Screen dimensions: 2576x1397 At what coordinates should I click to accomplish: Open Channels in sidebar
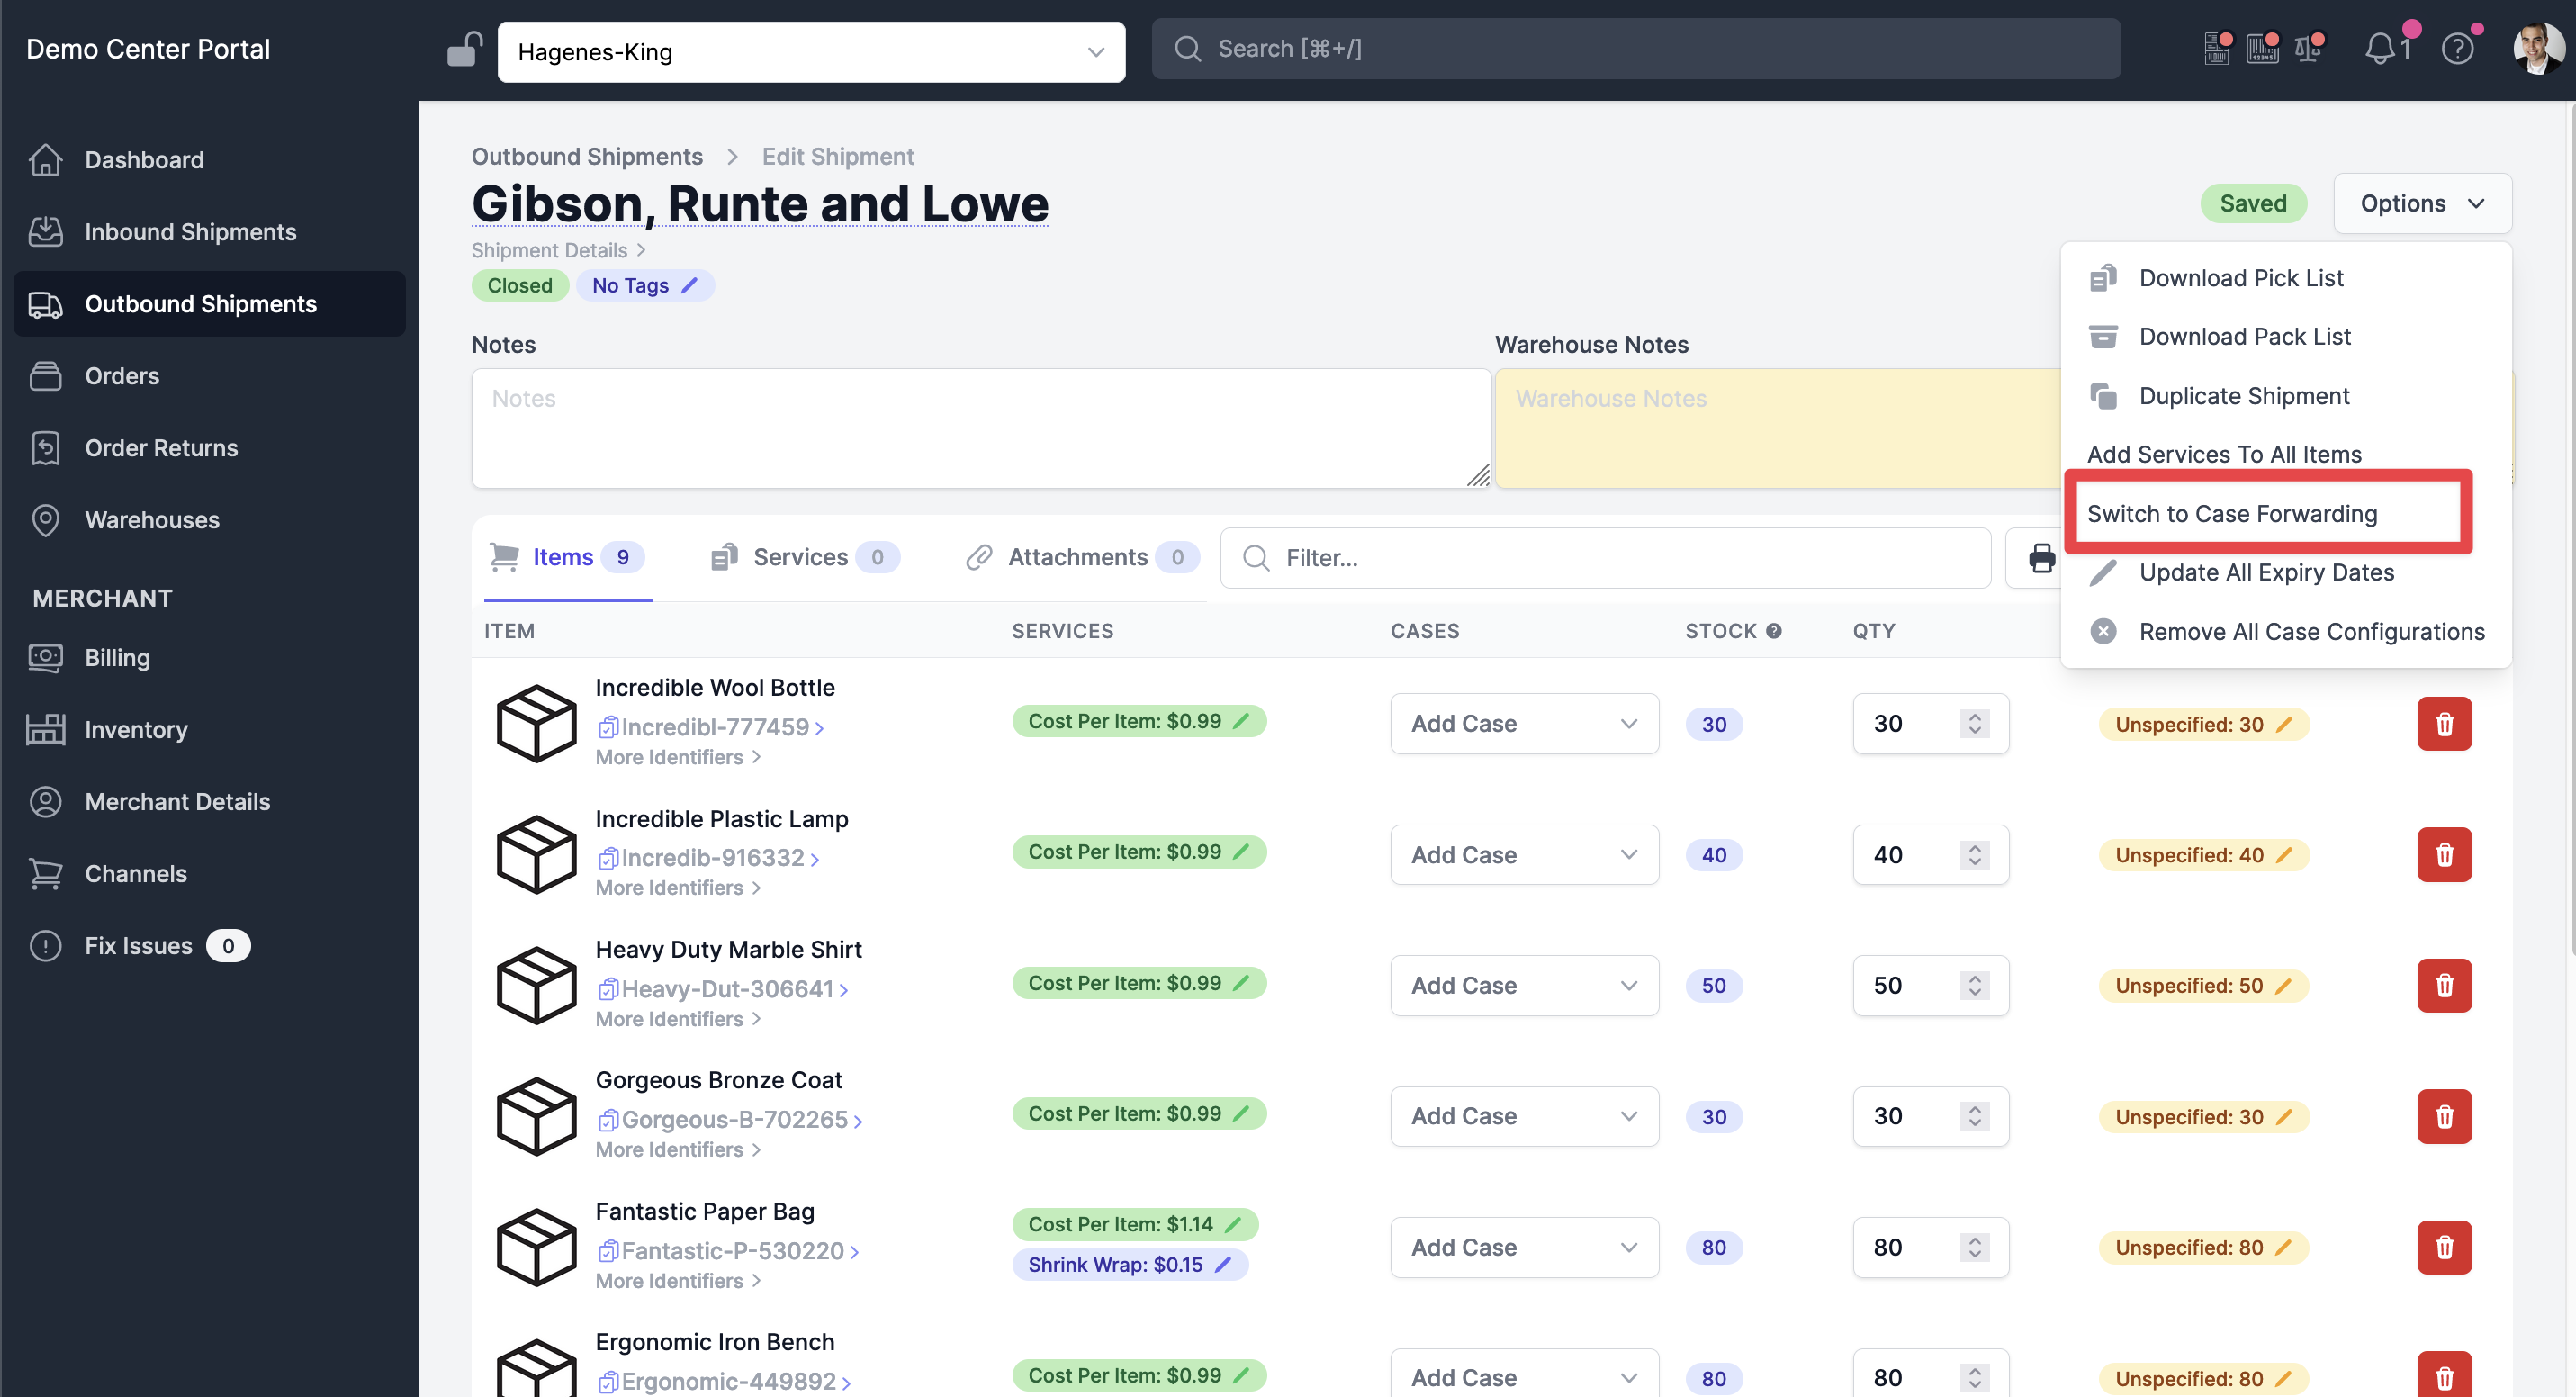pos(210,874)
